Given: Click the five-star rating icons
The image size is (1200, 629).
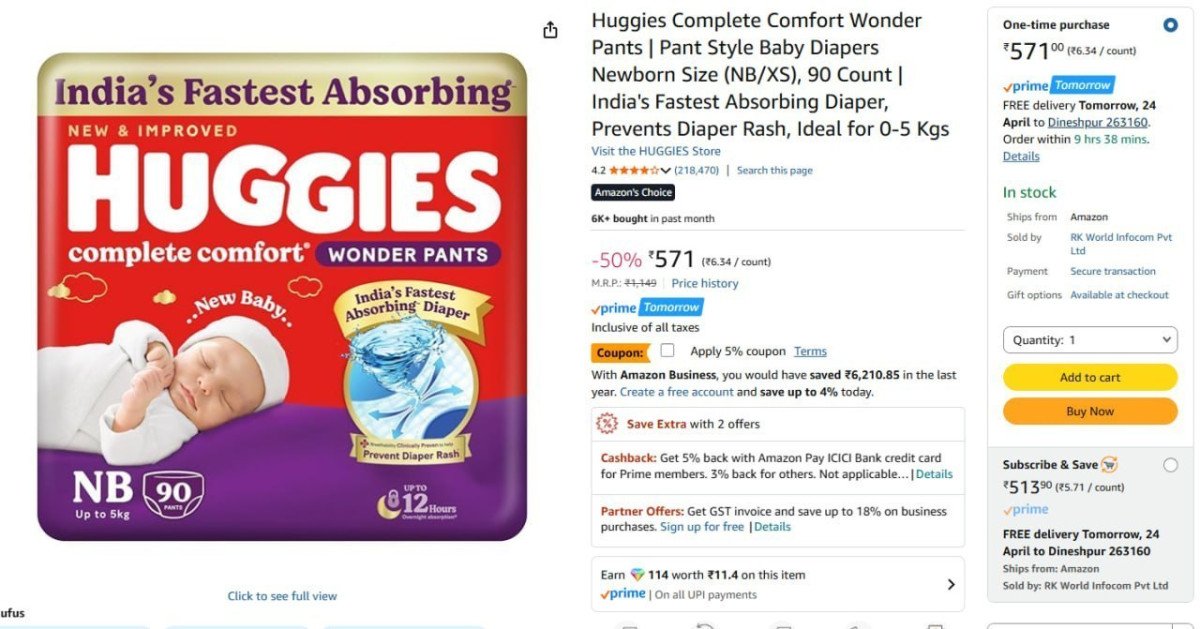Looking at the screenshot, I should click(x=635, y=171).
